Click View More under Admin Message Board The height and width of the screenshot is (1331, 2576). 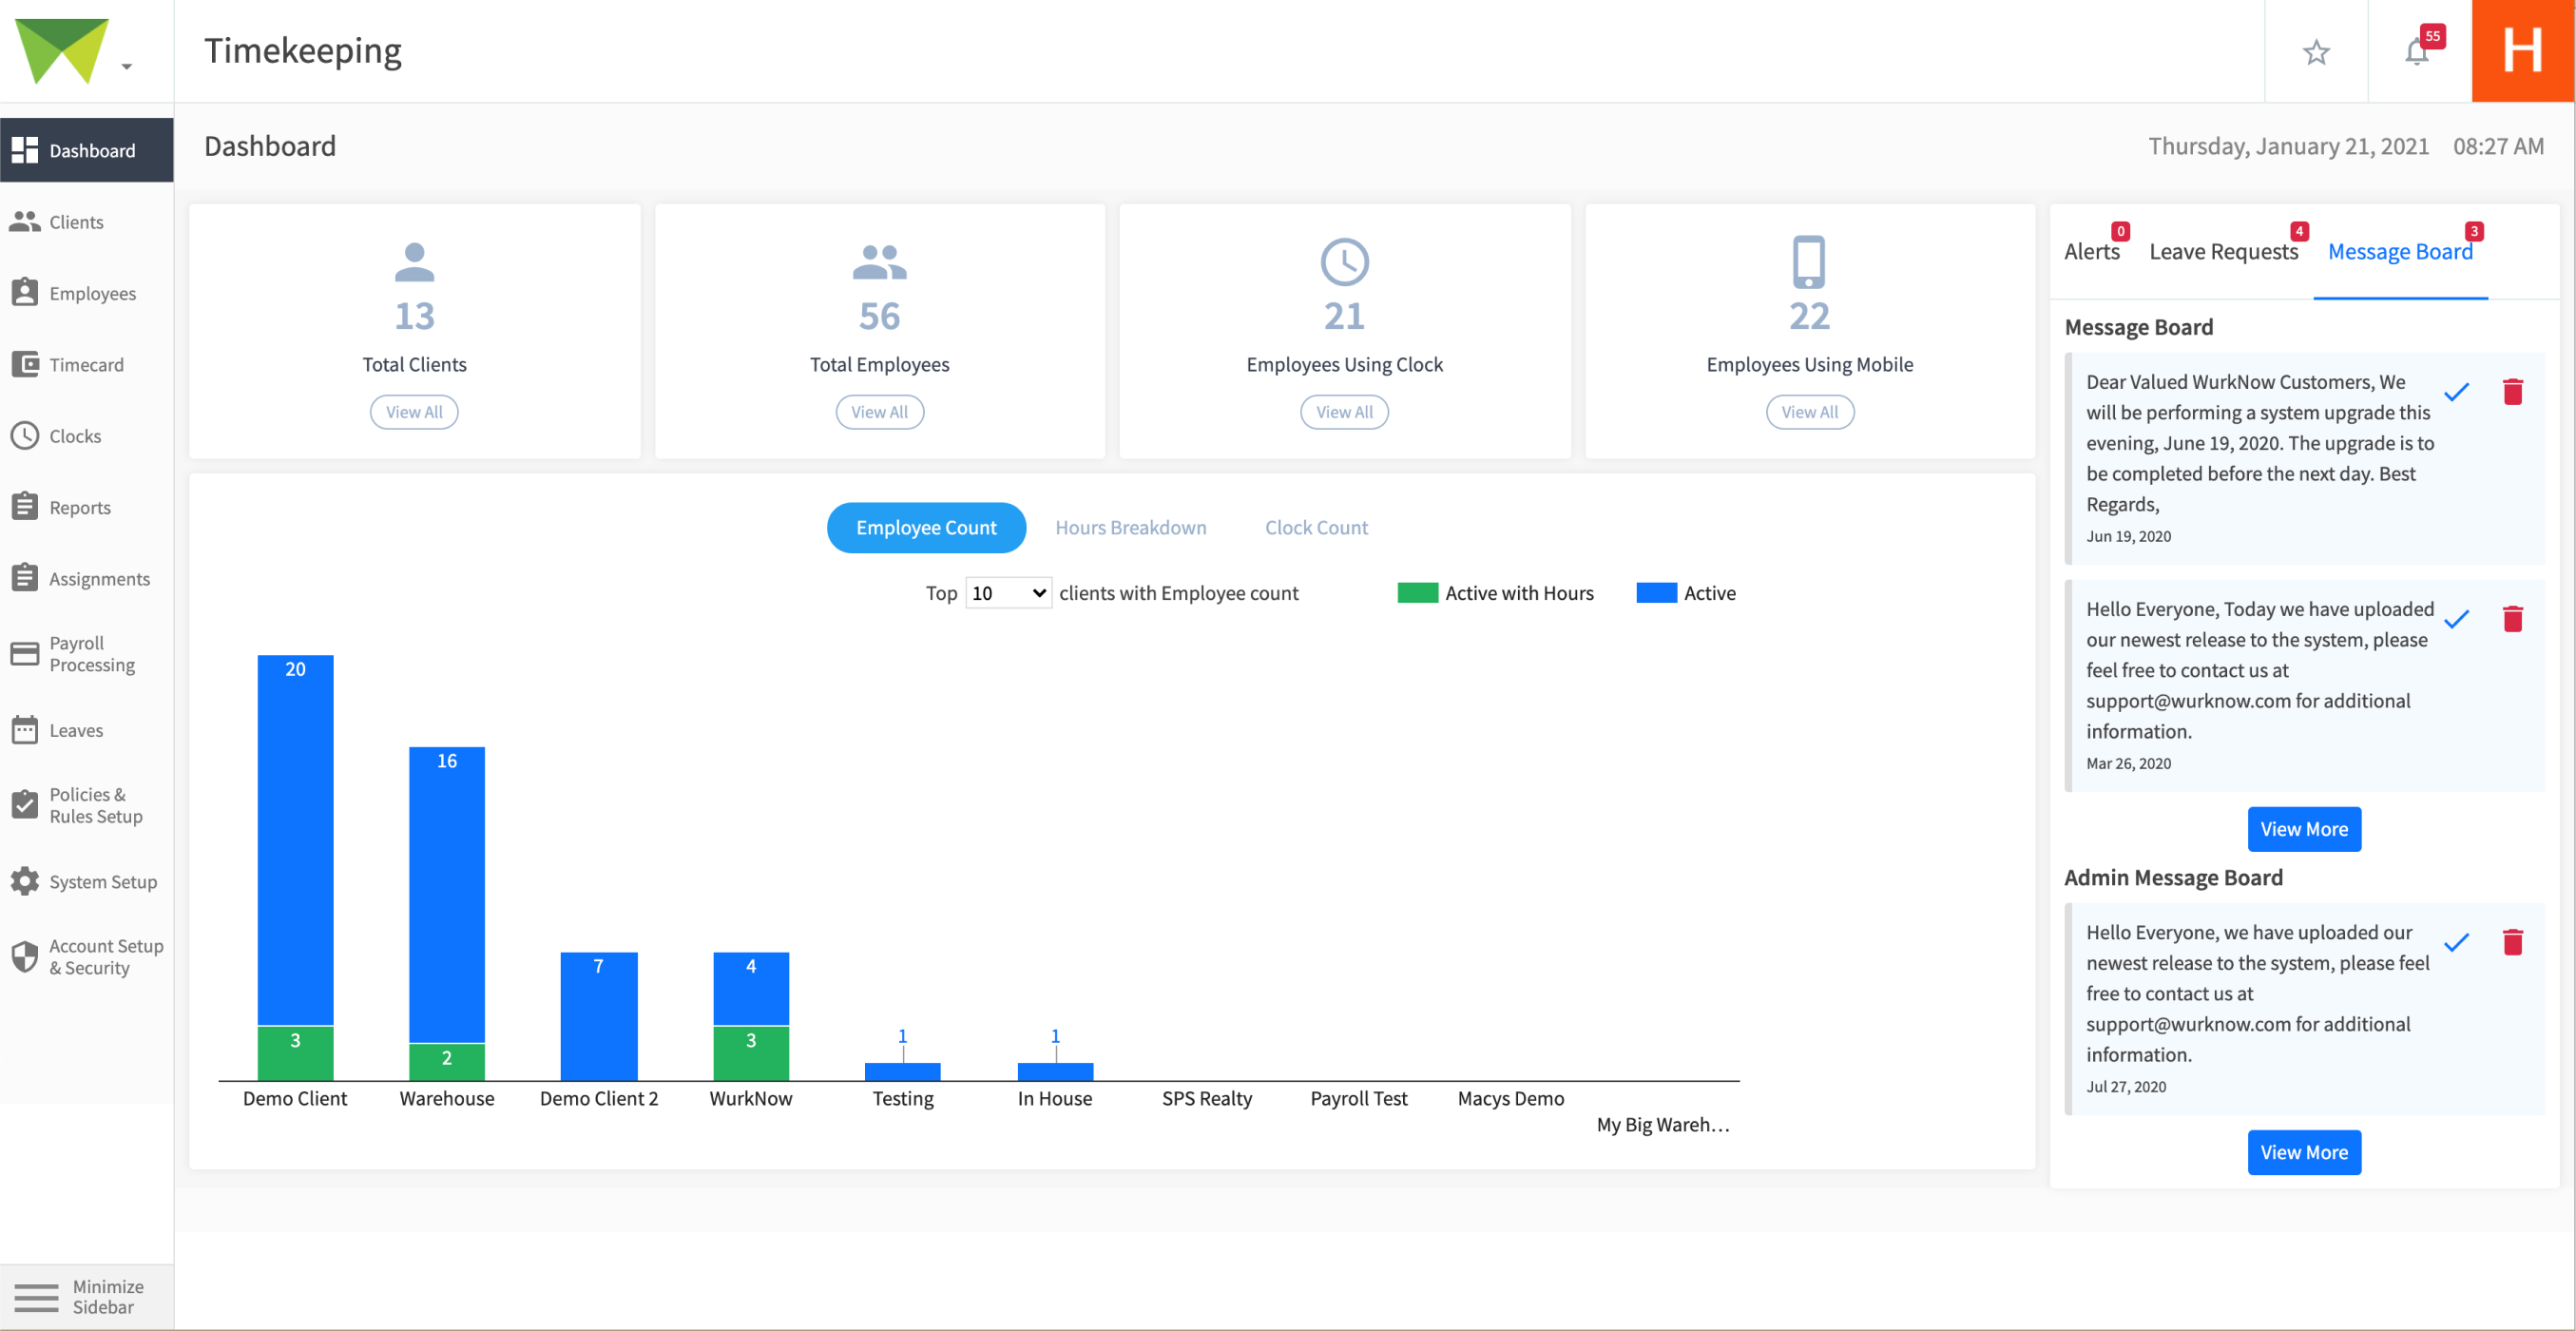[2303, 1152]
